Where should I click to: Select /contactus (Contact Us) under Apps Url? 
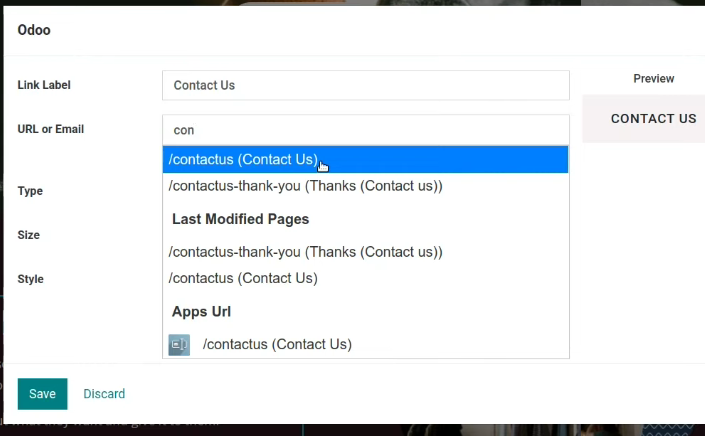click(366, 344)
